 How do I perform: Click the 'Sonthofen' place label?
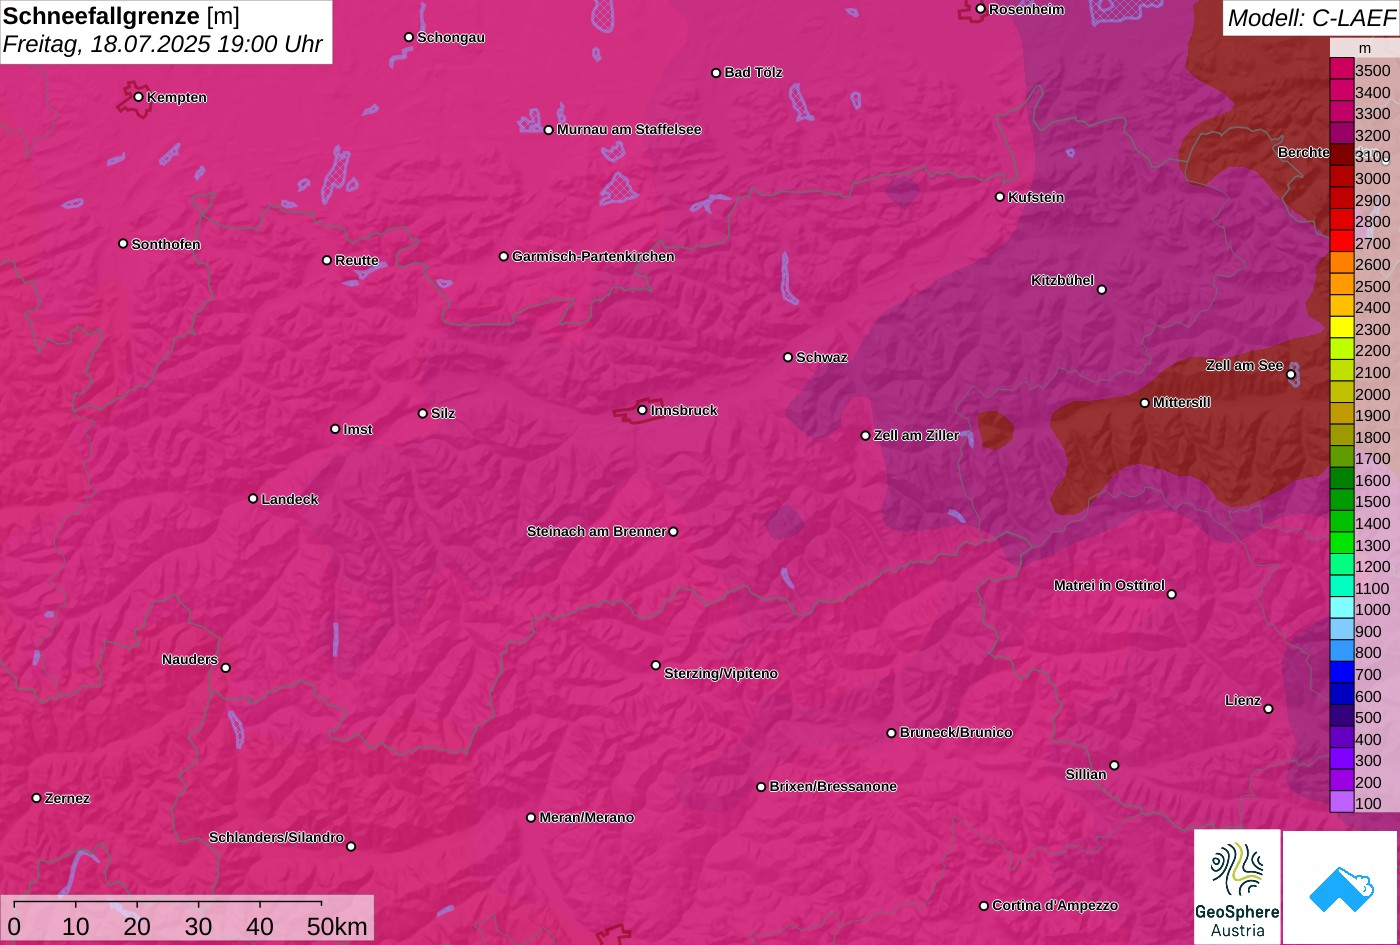[x=166, y=245]
